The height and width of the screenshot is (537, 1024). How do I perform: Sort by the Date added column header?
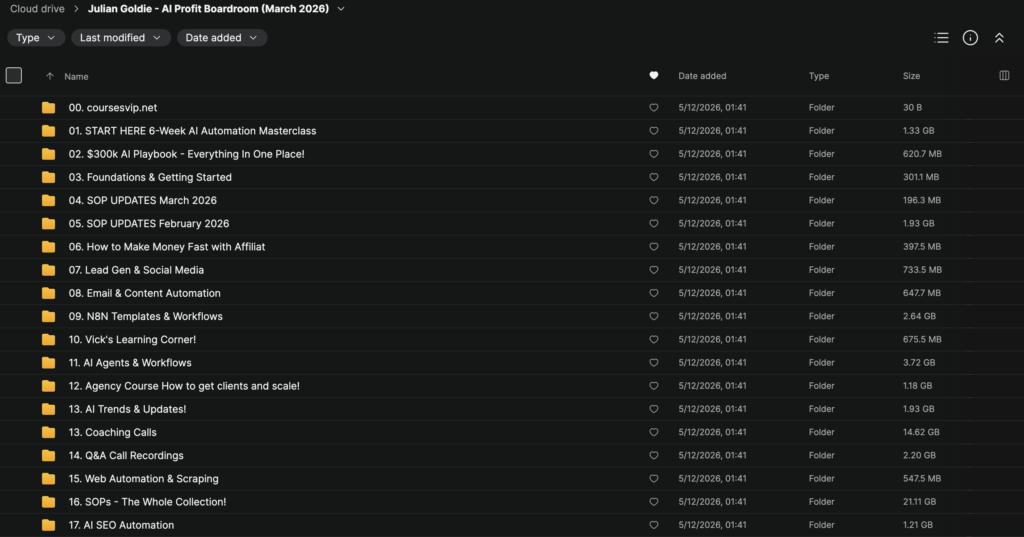[x=702, y=76]
